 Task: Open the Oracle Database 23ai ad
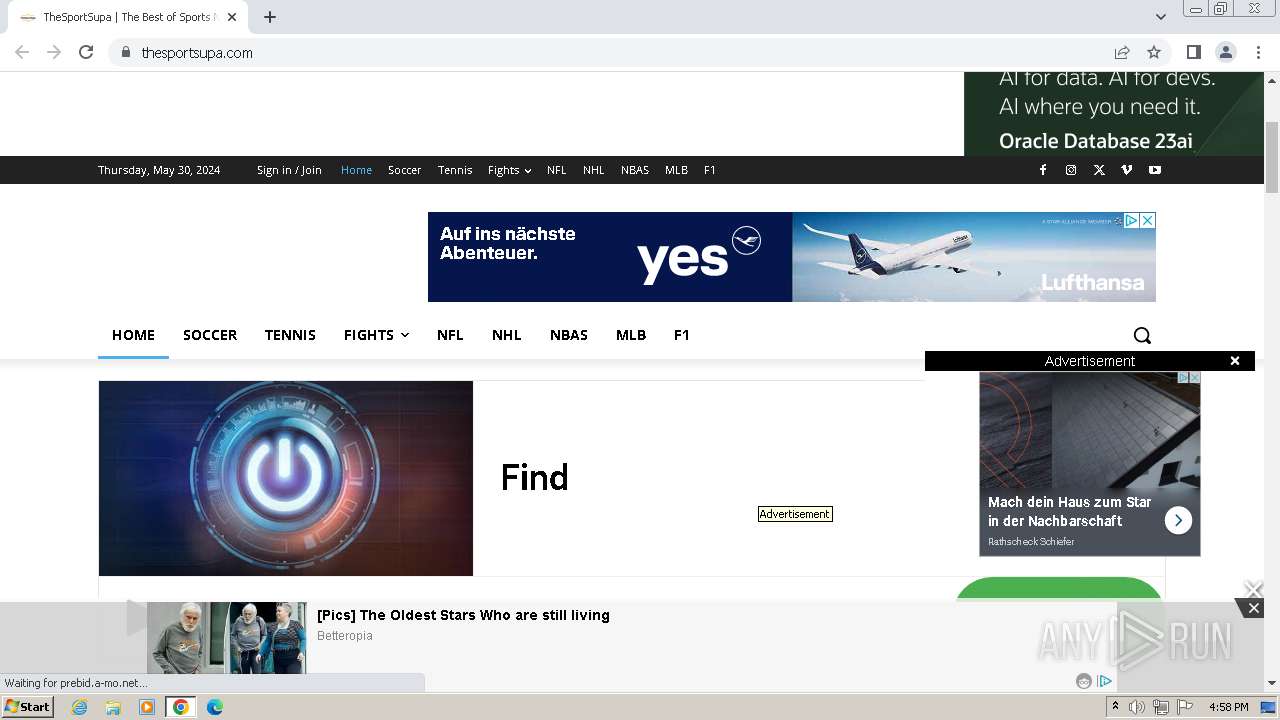point(1114,113)
